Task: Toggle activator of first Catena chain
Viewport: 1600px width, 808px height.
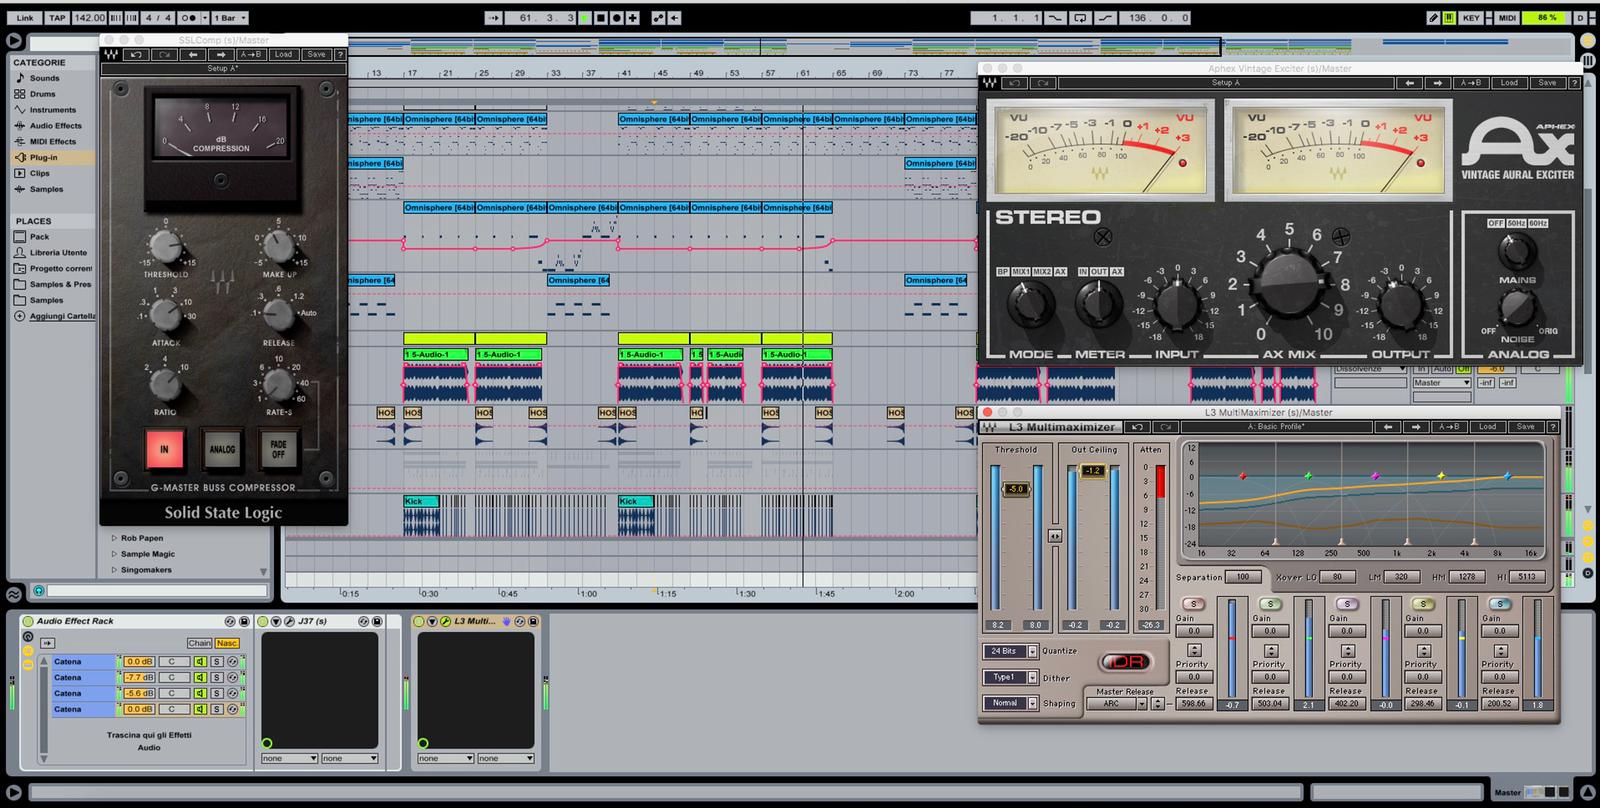Action: point(200,662)
